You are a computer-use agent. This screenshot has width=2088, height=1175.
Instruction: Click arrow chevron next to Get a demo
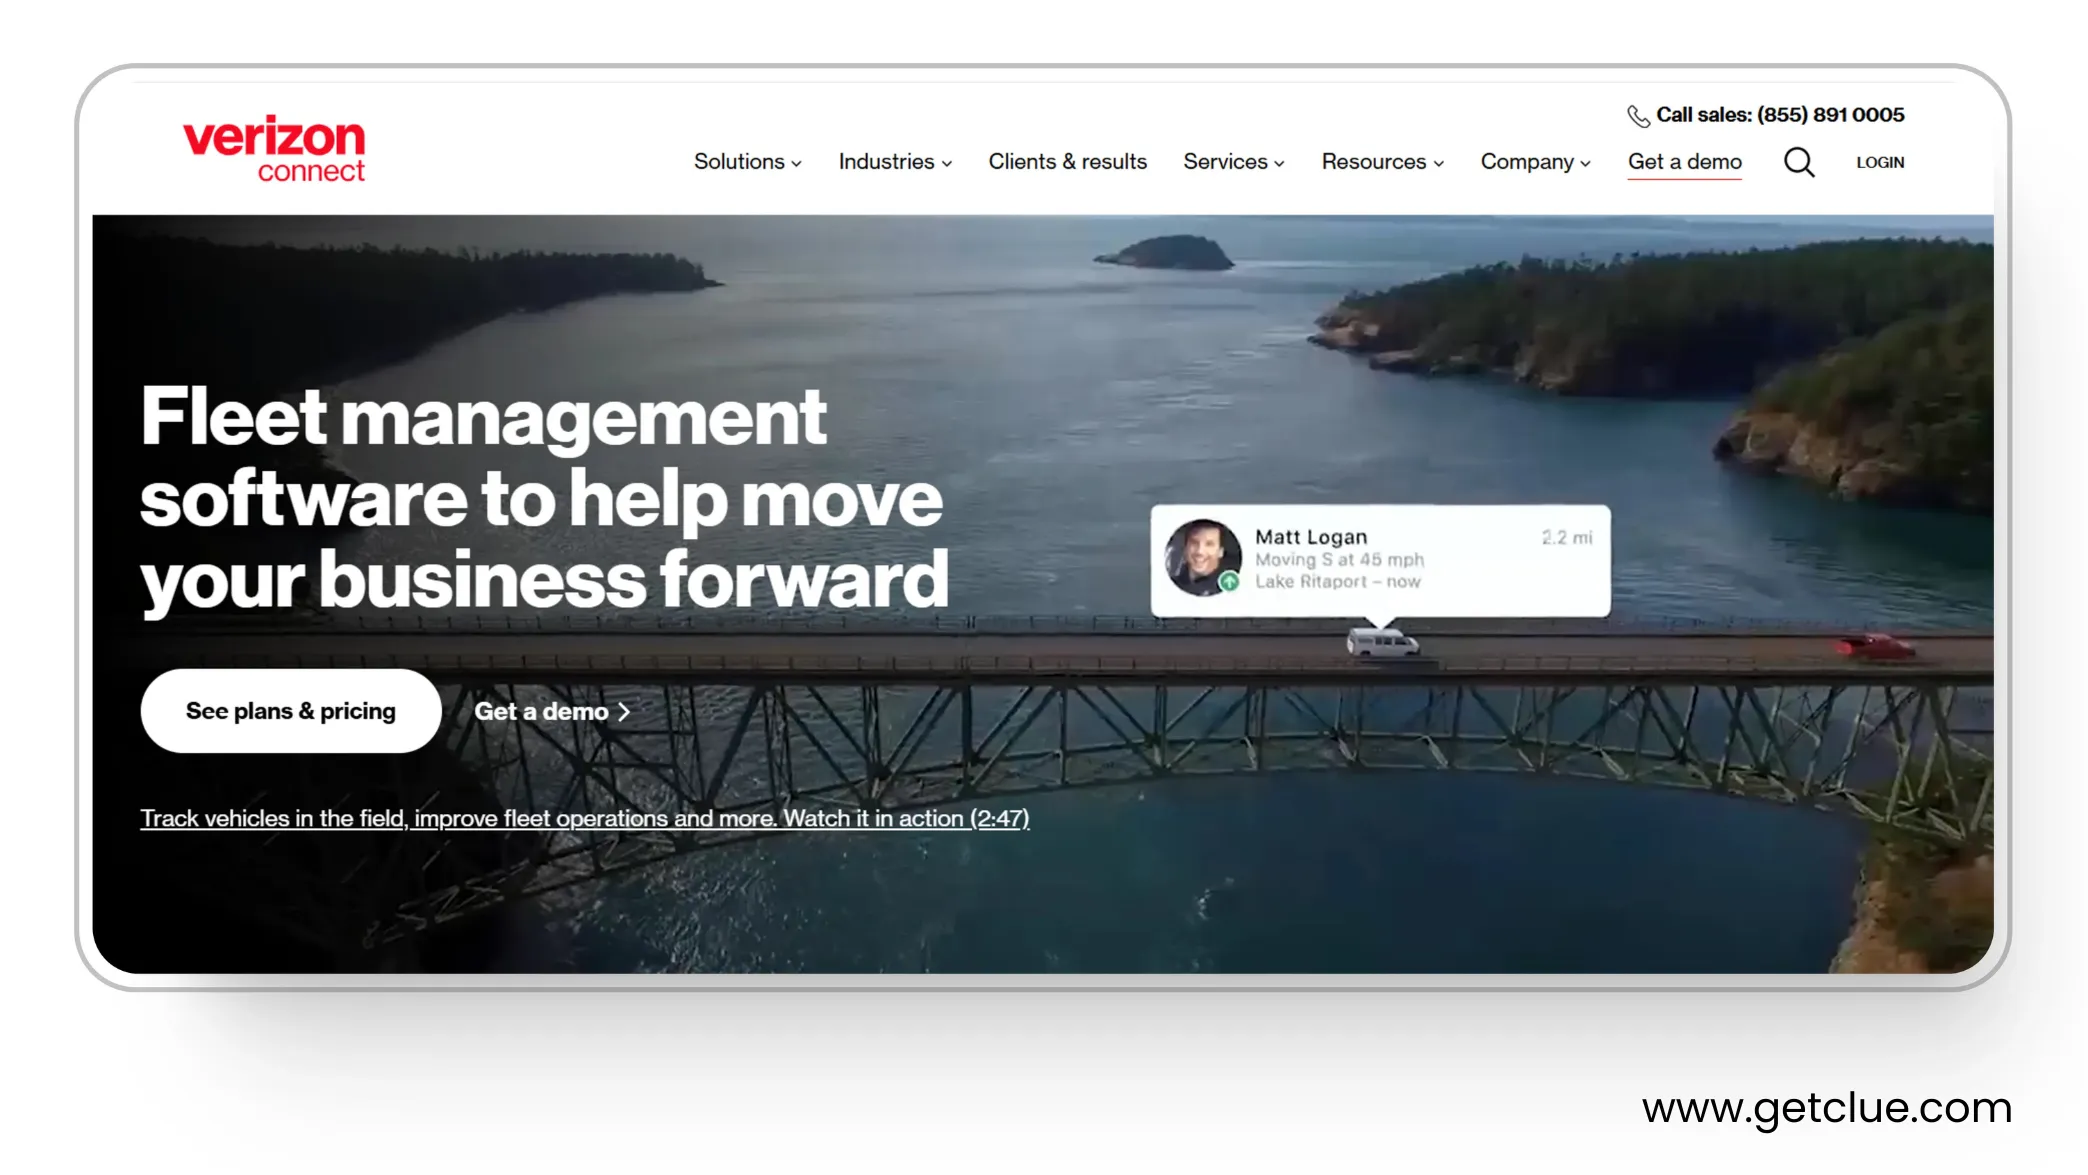click(x=624, y=712)
